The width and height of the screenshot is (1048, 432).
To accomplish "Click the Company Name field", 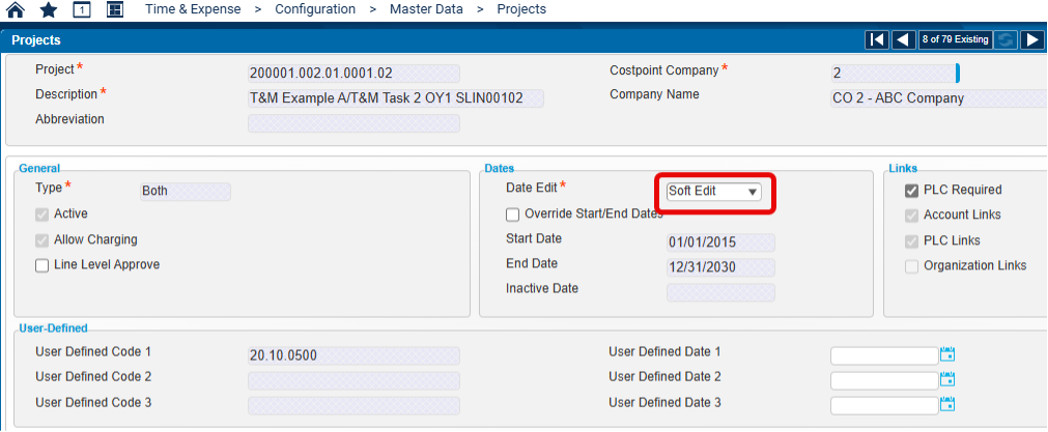I will click(x=938, y=99).
